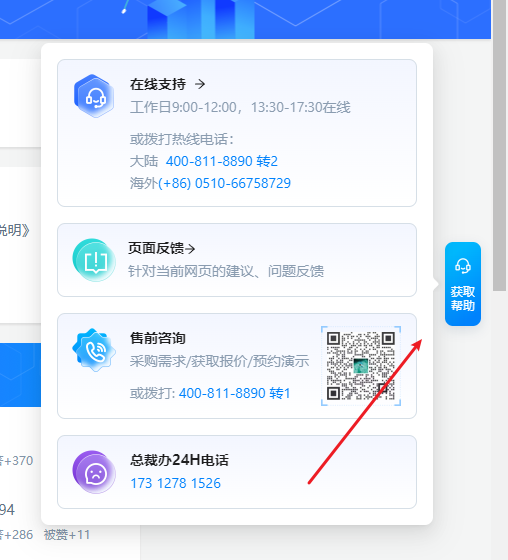Click the pre-sales QR code image
Viewport: 508px width, 560px height.
(361, 366)
